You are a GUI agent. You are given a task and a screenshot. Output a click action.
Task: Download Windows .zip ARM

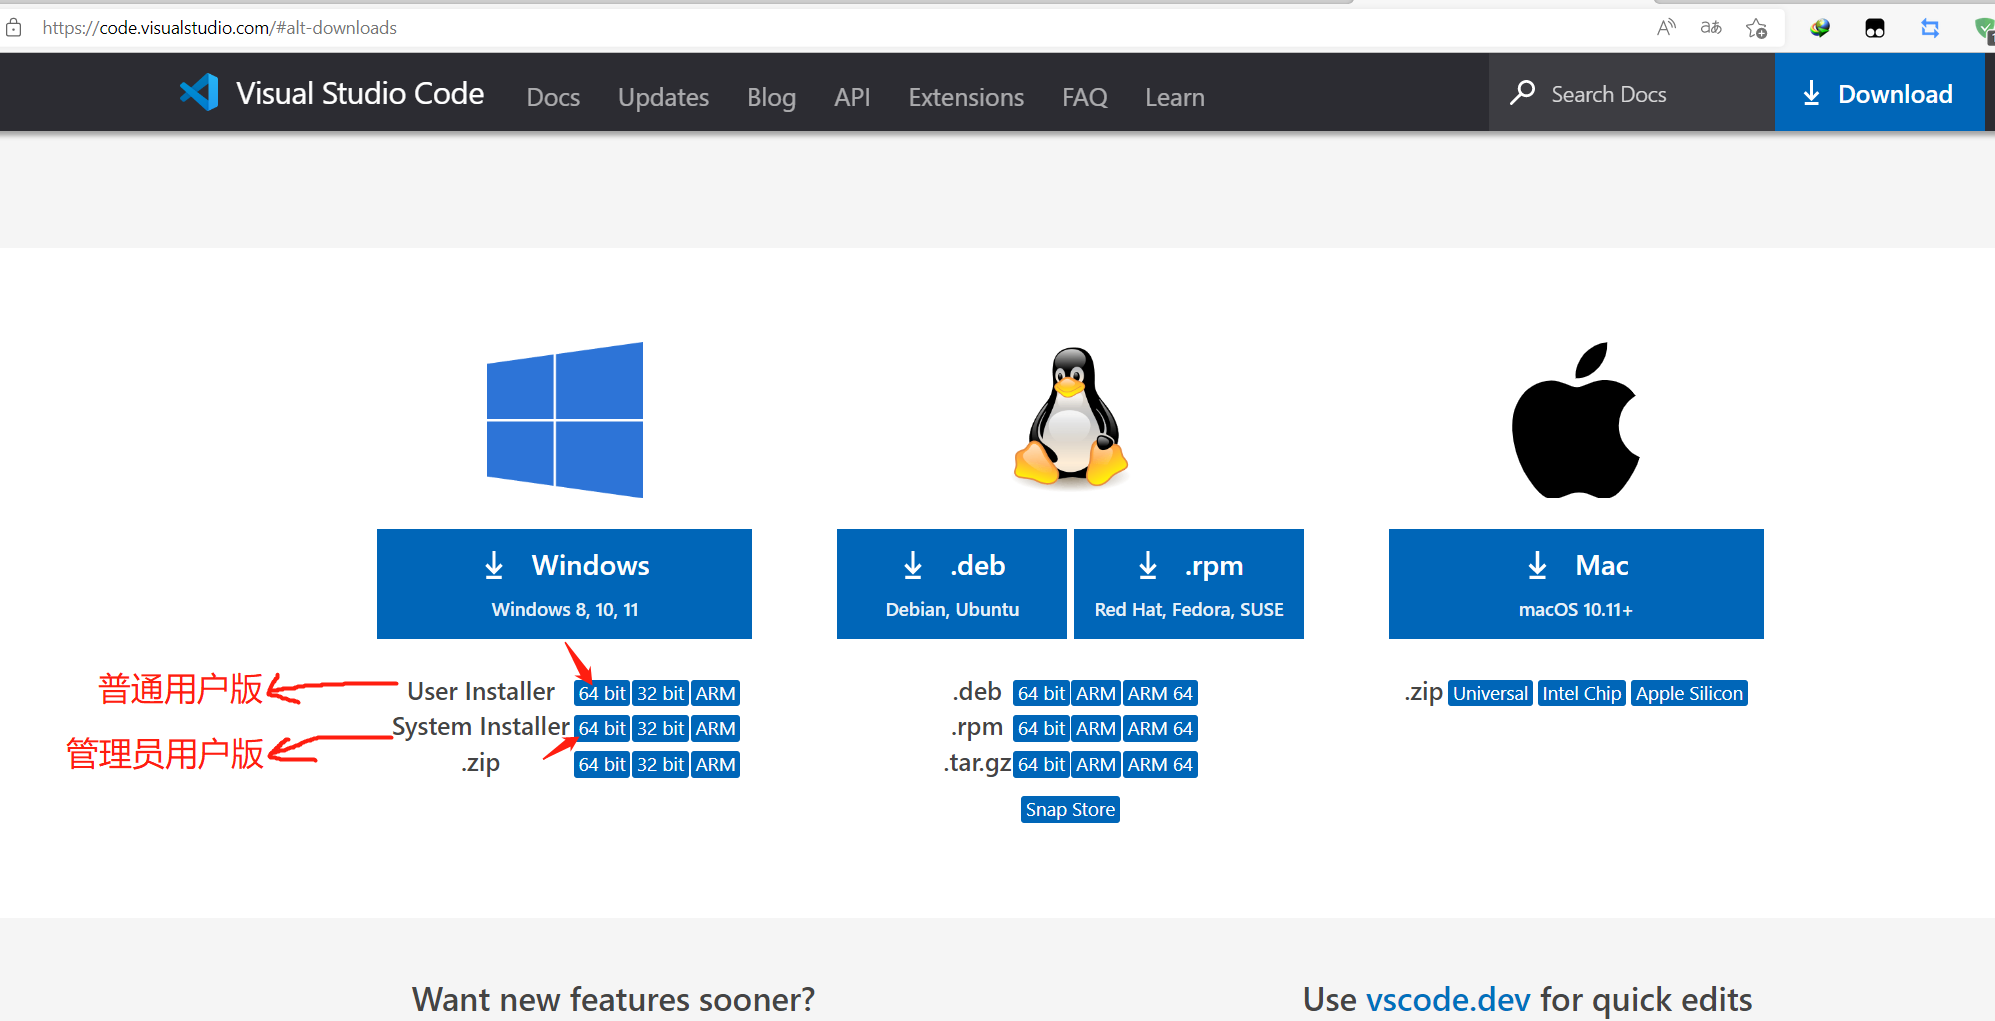pos(715,764)
